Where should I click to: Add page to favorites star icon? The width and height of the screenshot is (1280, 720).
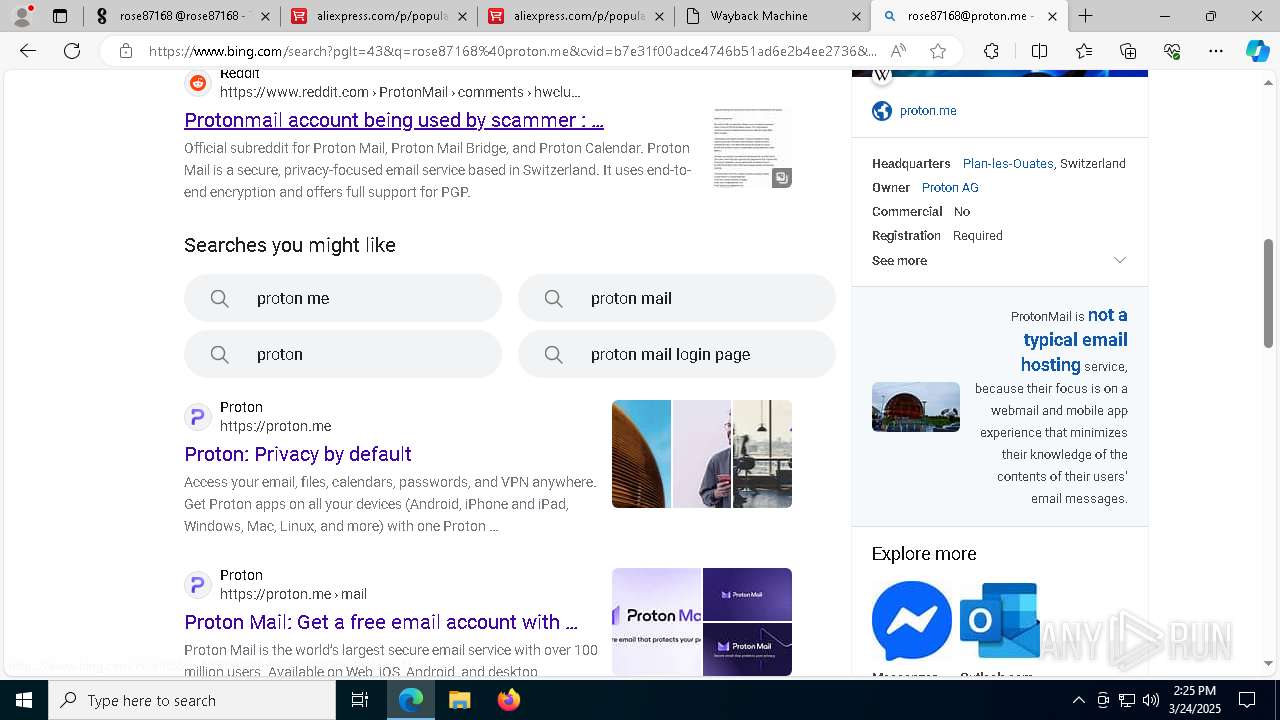(938, 51)
